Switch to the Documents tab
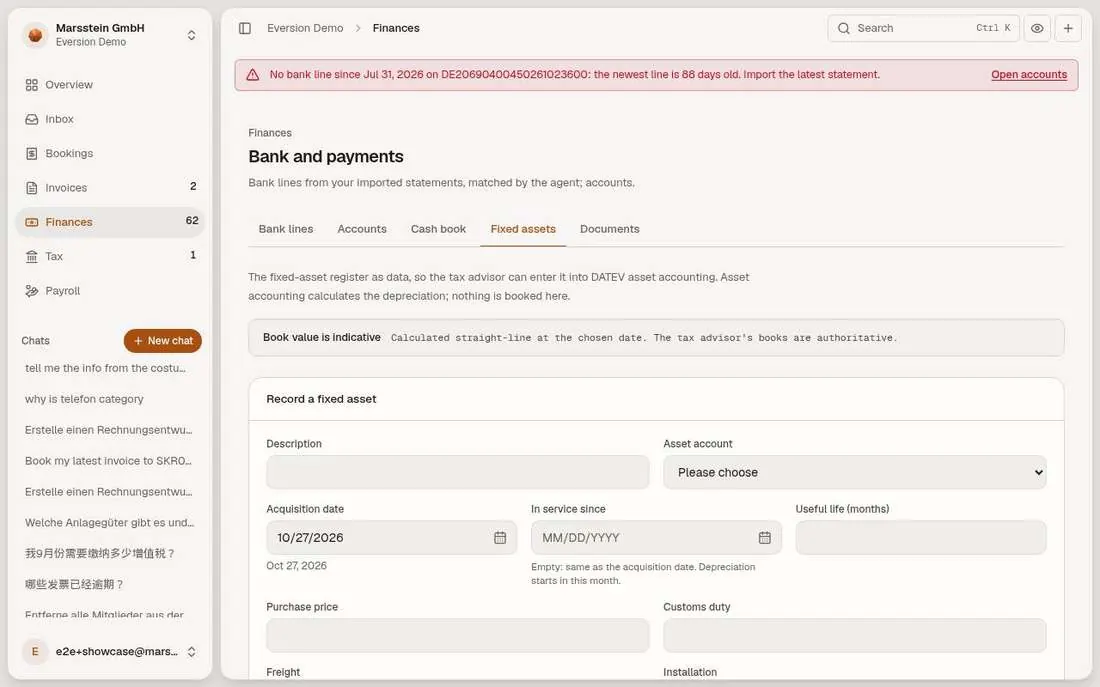The height and width of the screenshot is (687, 1100). click(x=610, y=229)
